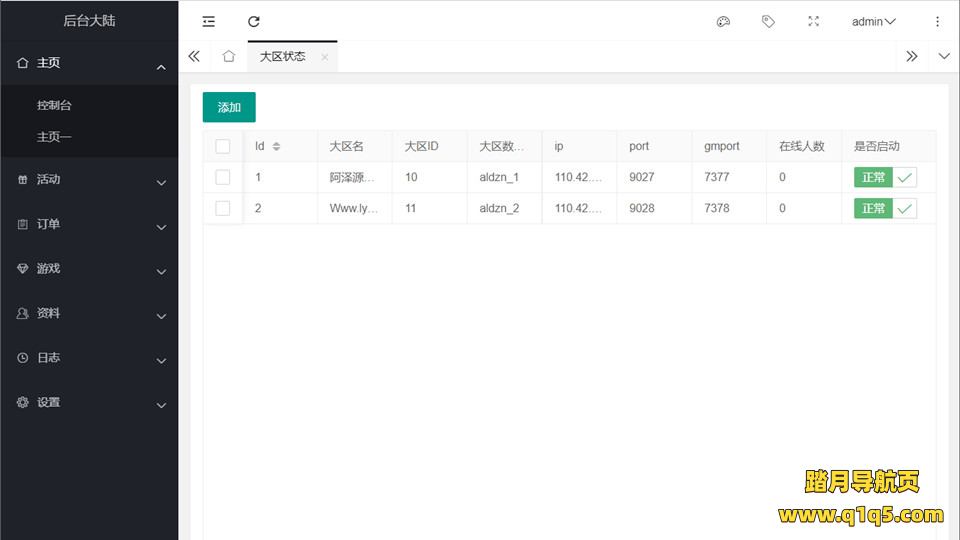Click the refresh page icon
Image resolution: width=960 pixels, height=540 pixels.
coord(254,21)
